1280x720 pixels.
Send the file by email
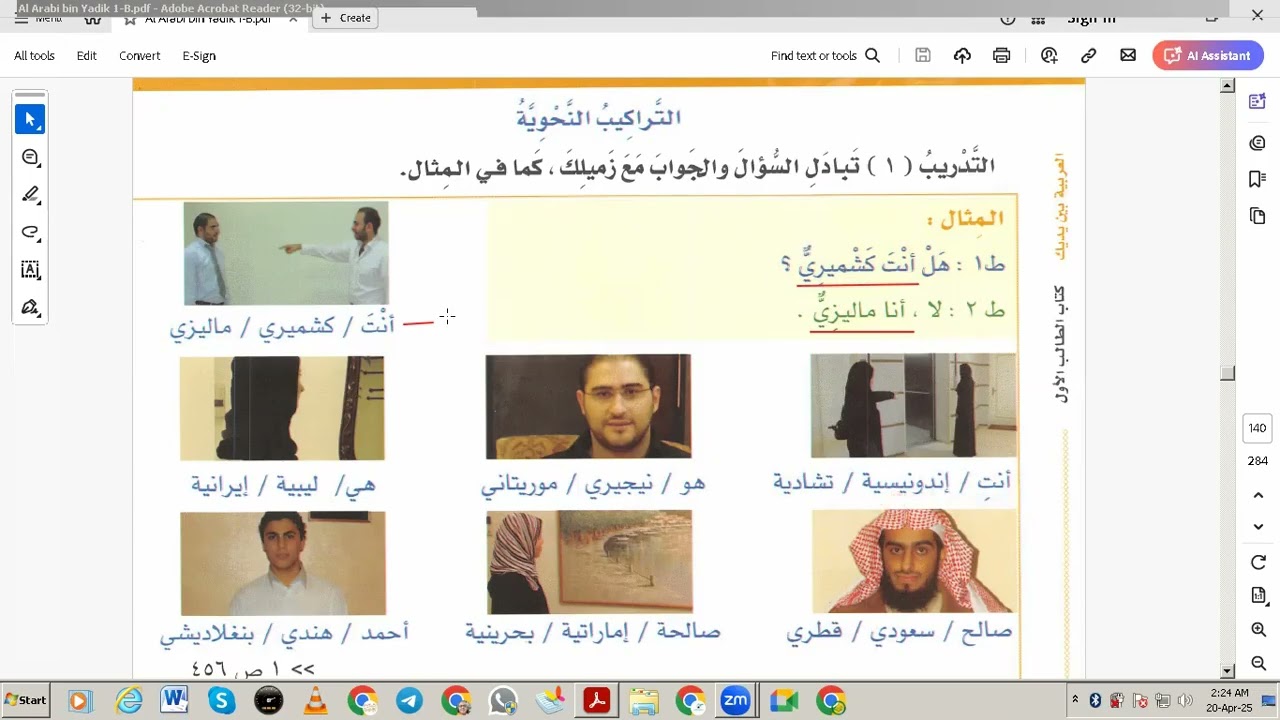(x=1128, y=56)
